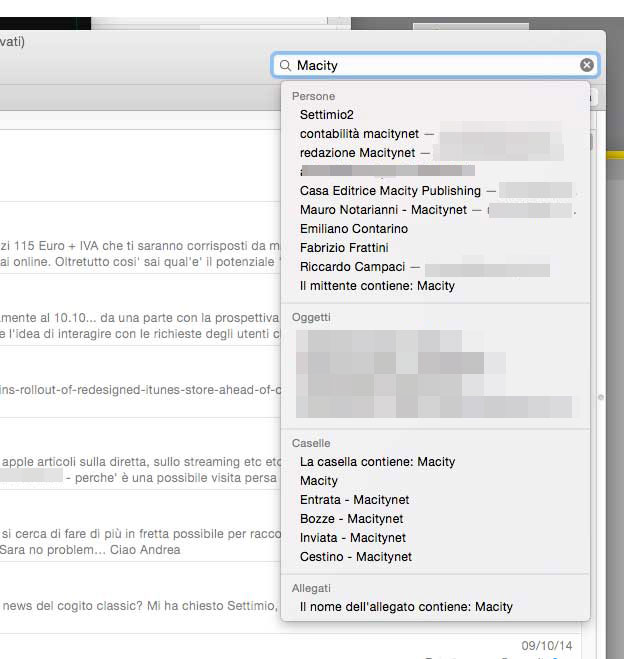Open message about cogito classic news
The image size is (624, 659).
[x=140, y=598]
